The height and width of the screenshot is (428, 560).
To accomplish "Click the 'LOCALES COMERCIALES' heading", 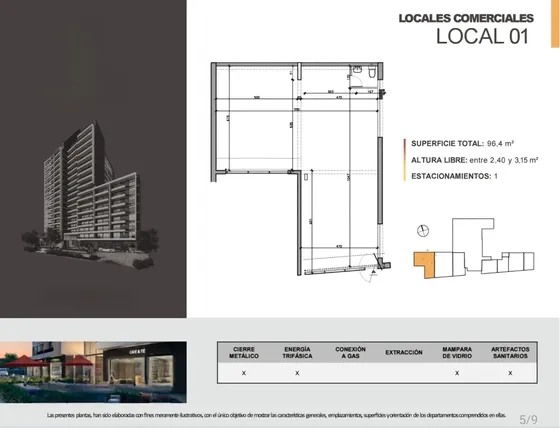I will 466,18.
